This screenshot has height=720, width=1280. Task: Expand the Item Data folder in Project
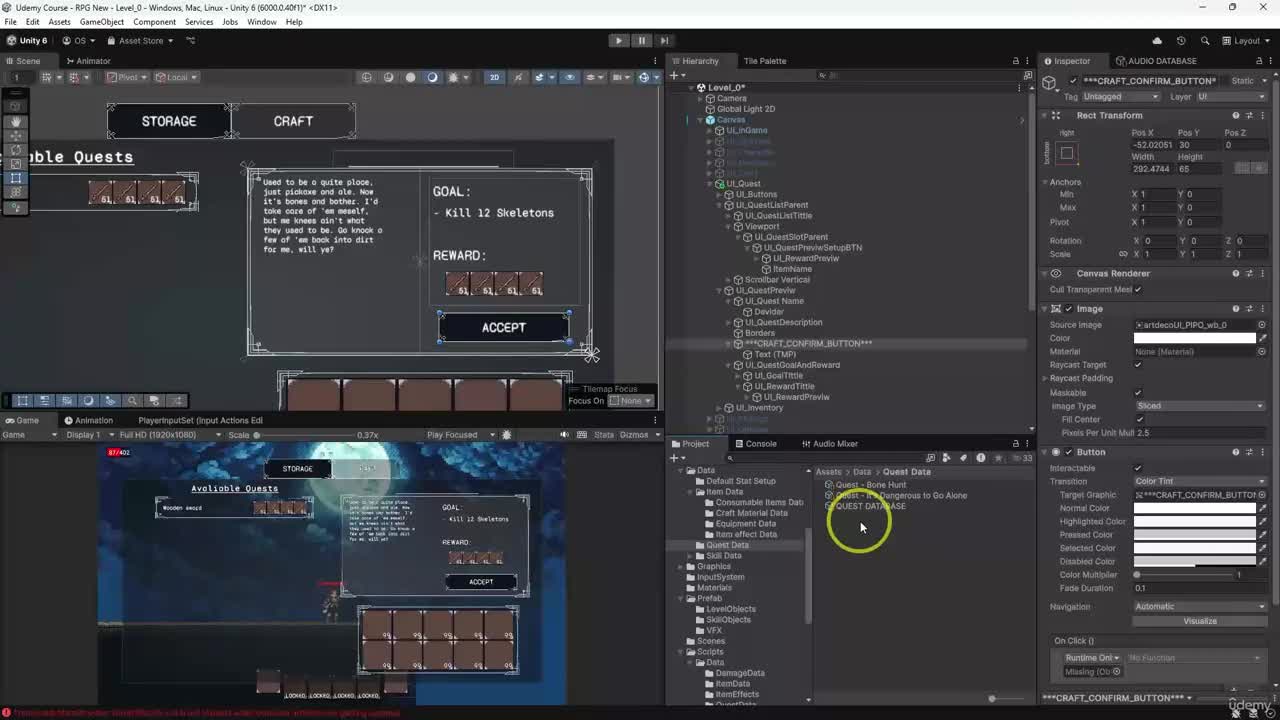tap(690, 492)
